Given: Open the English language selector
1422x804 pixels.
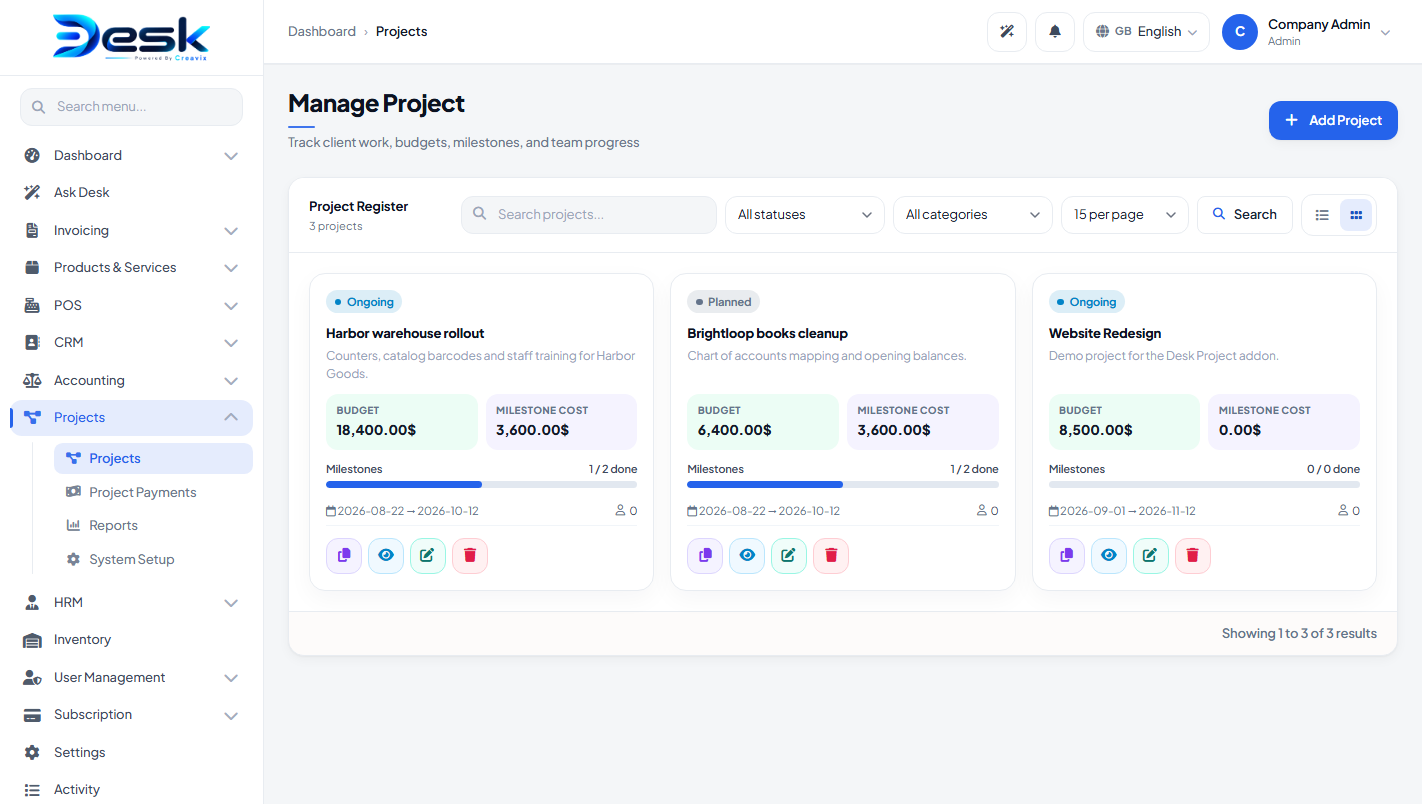Looking at the screenshot, I should point(1146,32).
